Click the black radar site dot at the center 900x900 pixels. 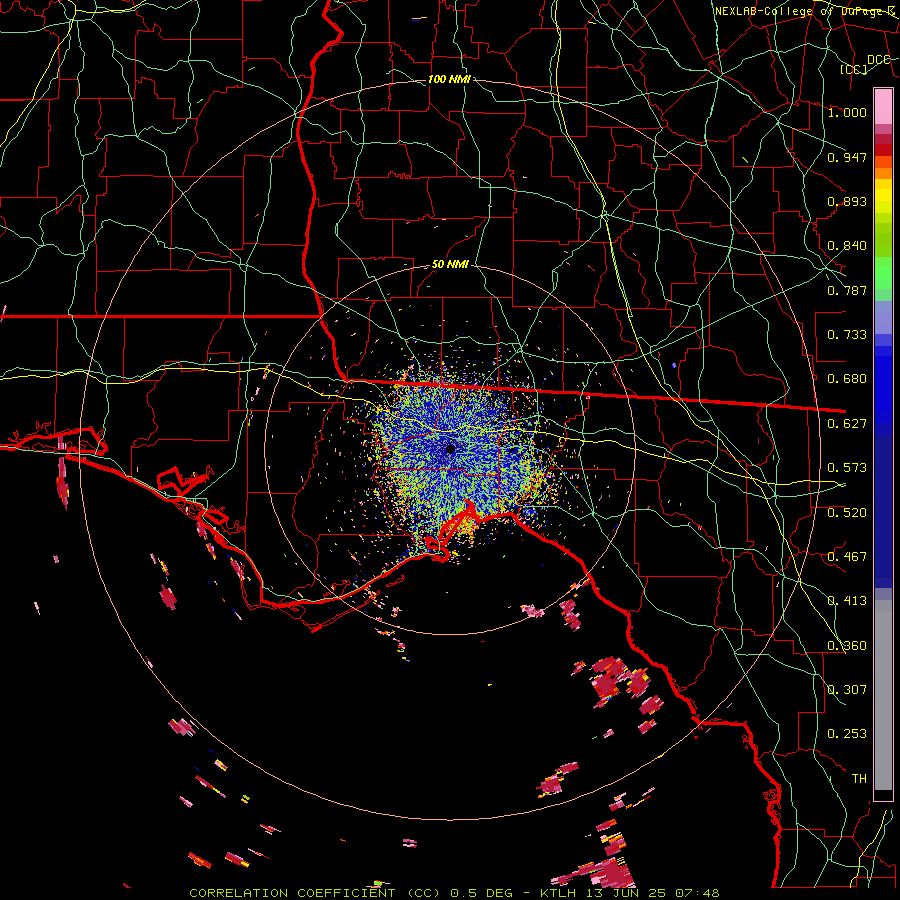click(x=451, y=449)
